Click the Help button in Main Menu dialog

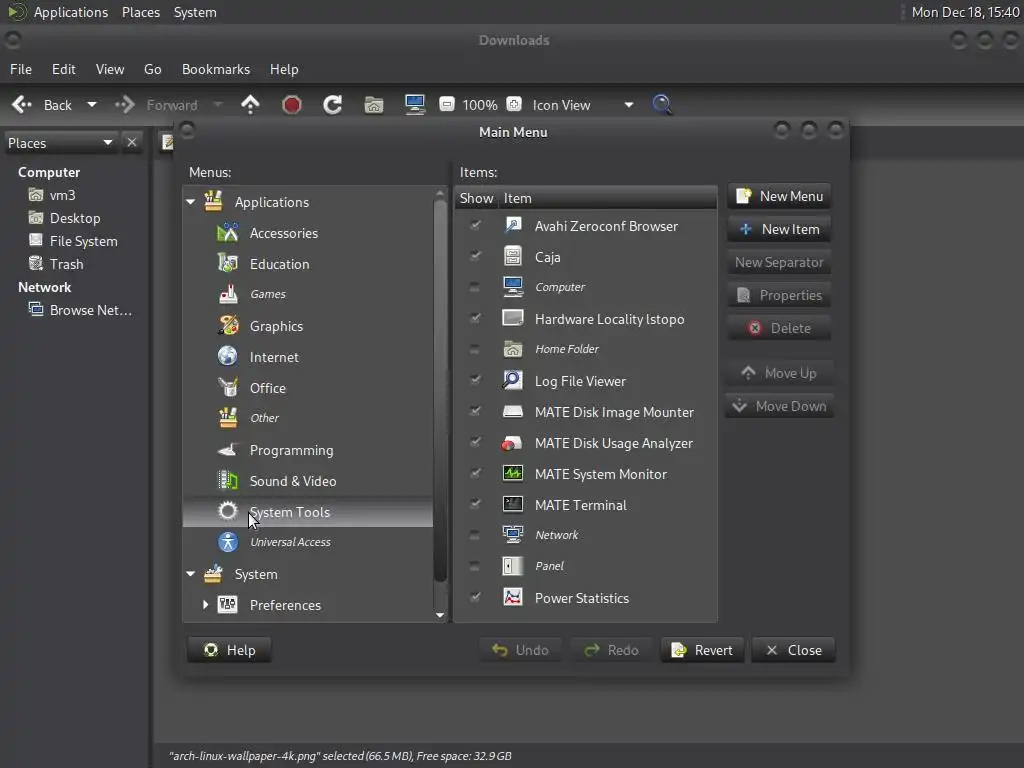pyautogui.click(x=229, y=650)
